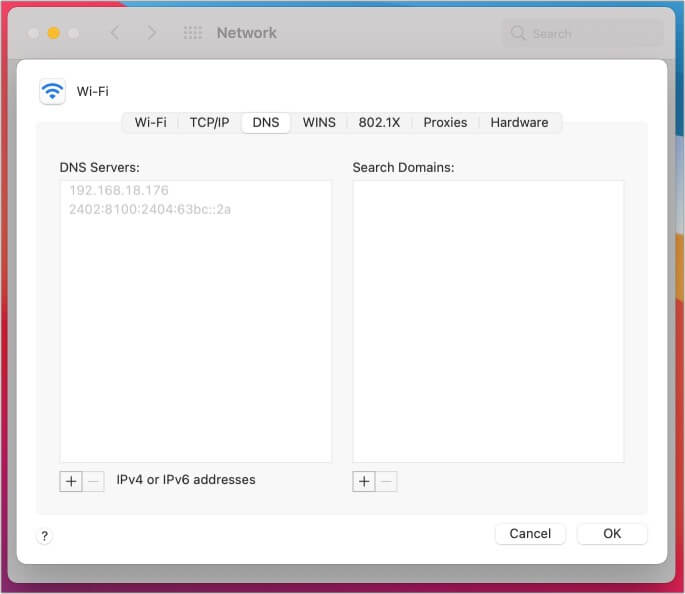
Task: Show all preferences grid icon
Action: (x=193, y=33)
